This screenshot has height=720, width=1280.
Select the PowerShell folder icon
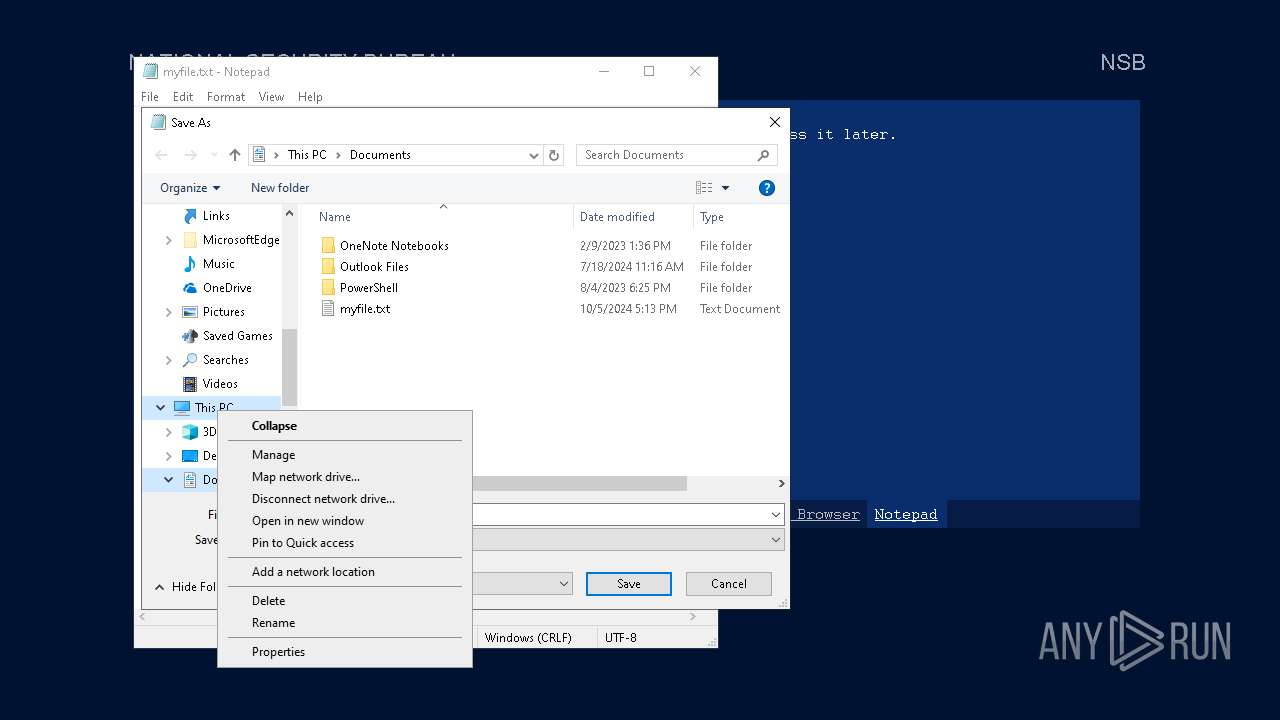328,288
